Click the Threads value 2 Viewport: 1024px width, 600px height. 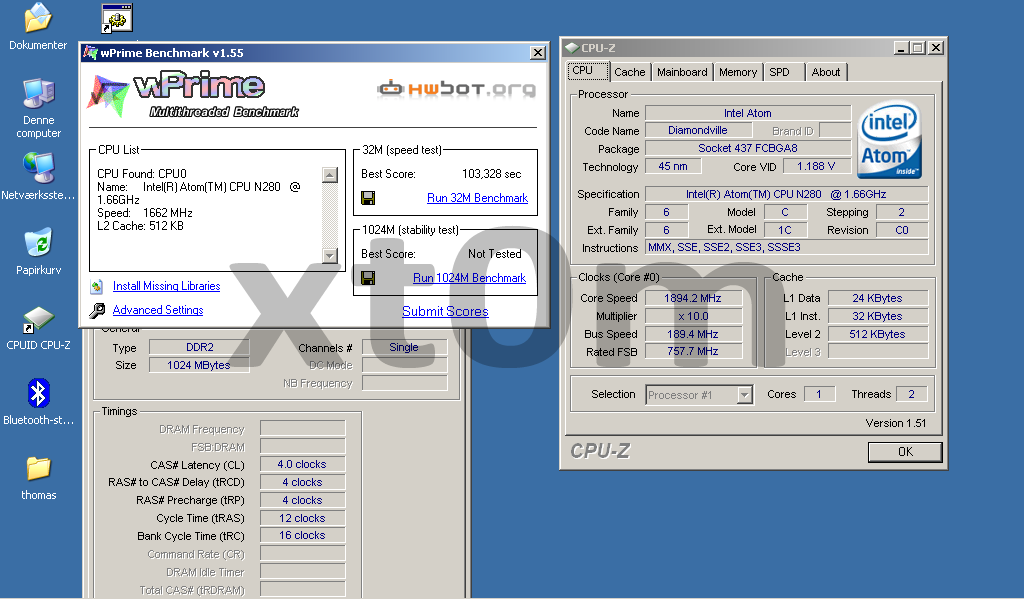pyautogui.click(x=912, y=394)
